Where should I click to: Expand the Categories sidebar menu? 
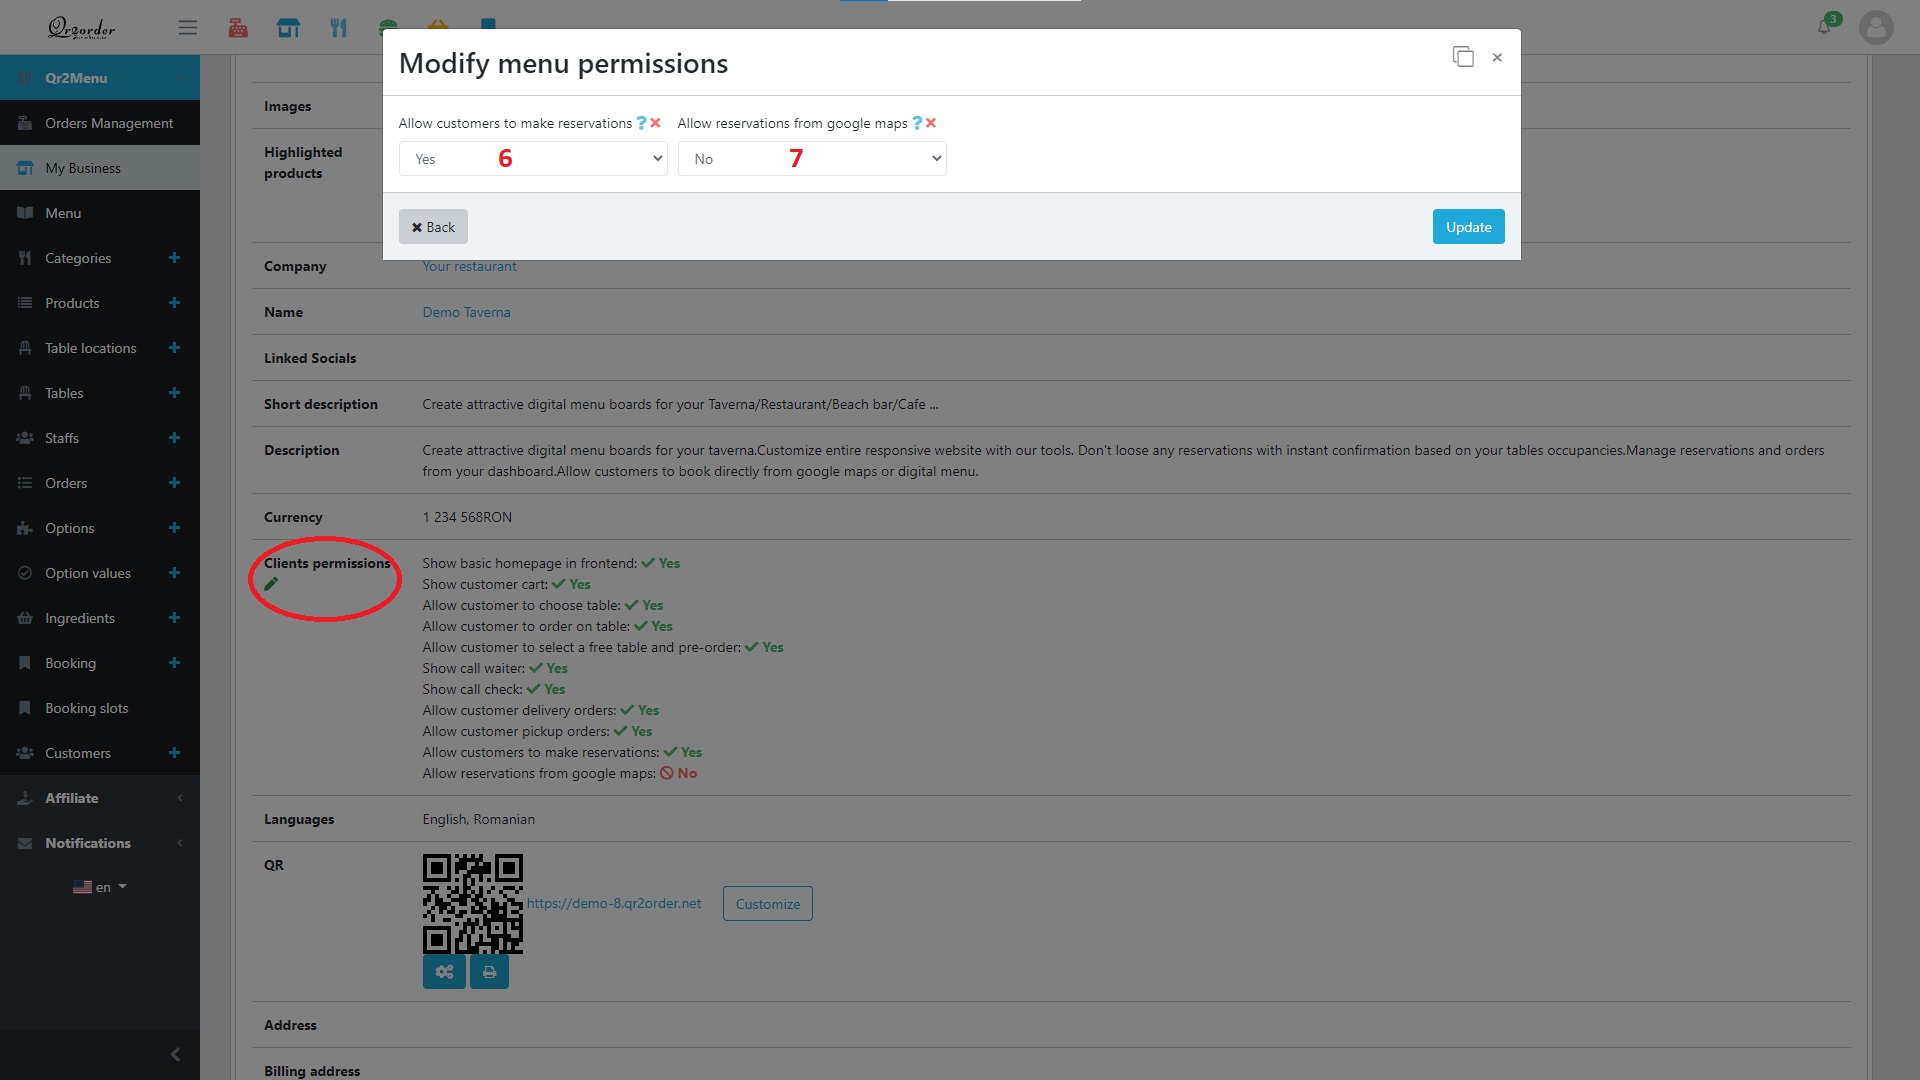[174, 257]
